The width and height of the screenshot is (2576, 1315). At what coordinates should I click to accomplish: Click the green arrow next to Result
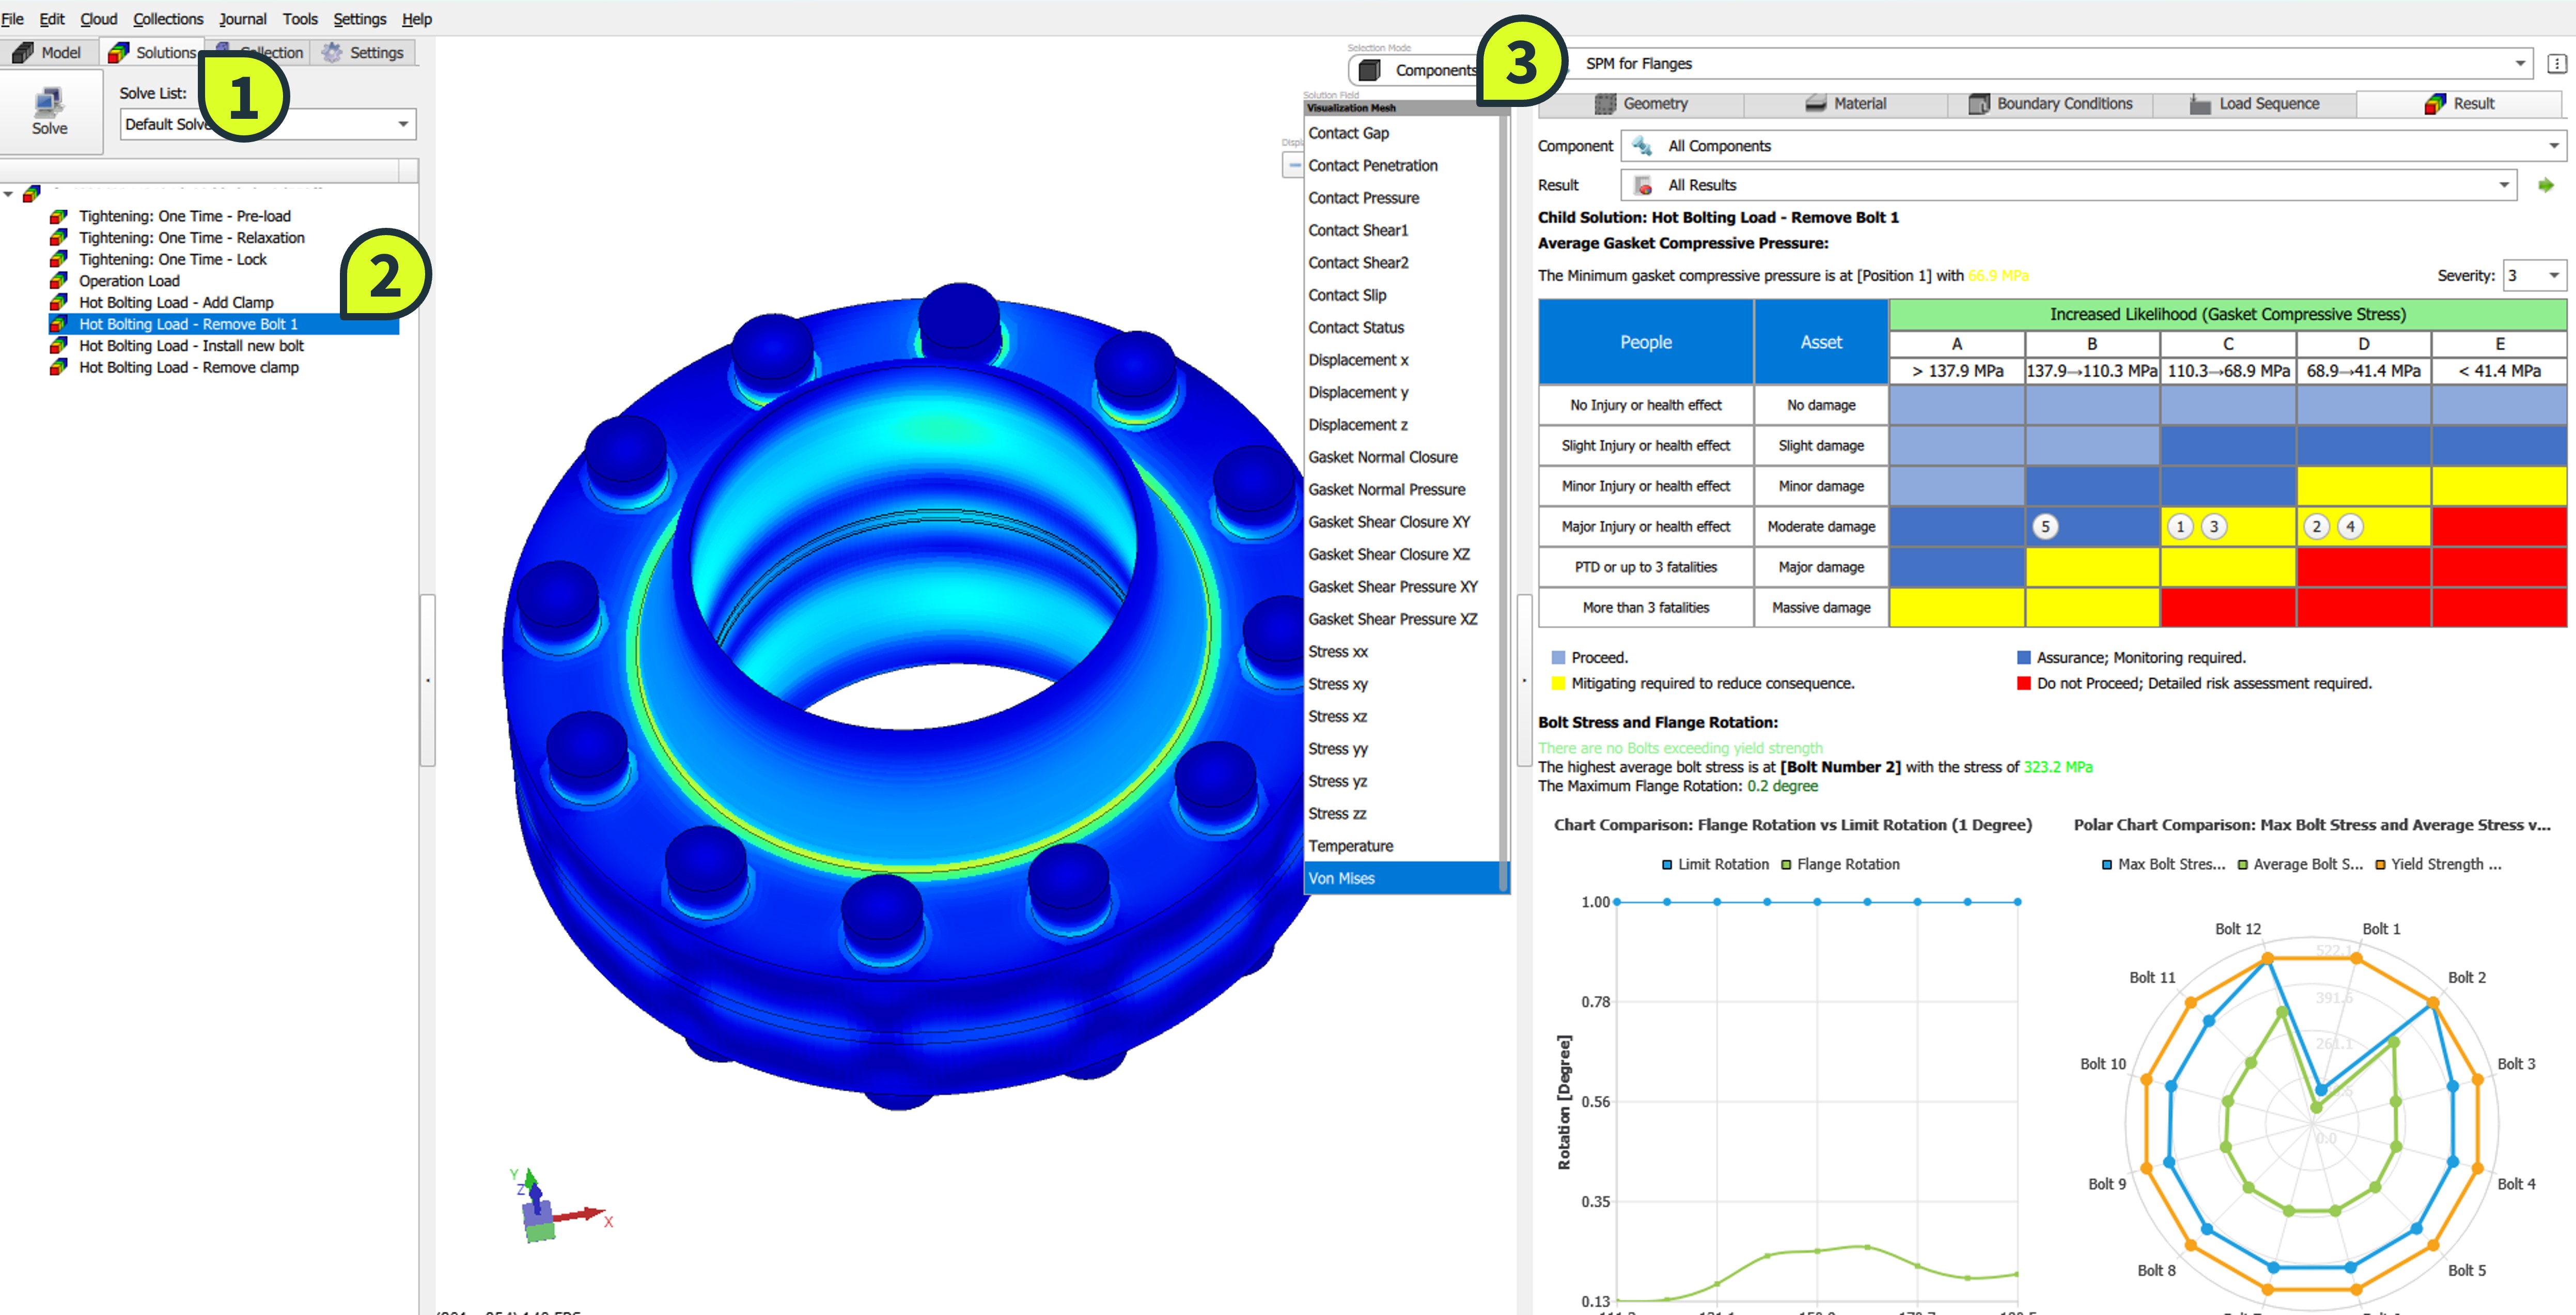[2545, 185]
